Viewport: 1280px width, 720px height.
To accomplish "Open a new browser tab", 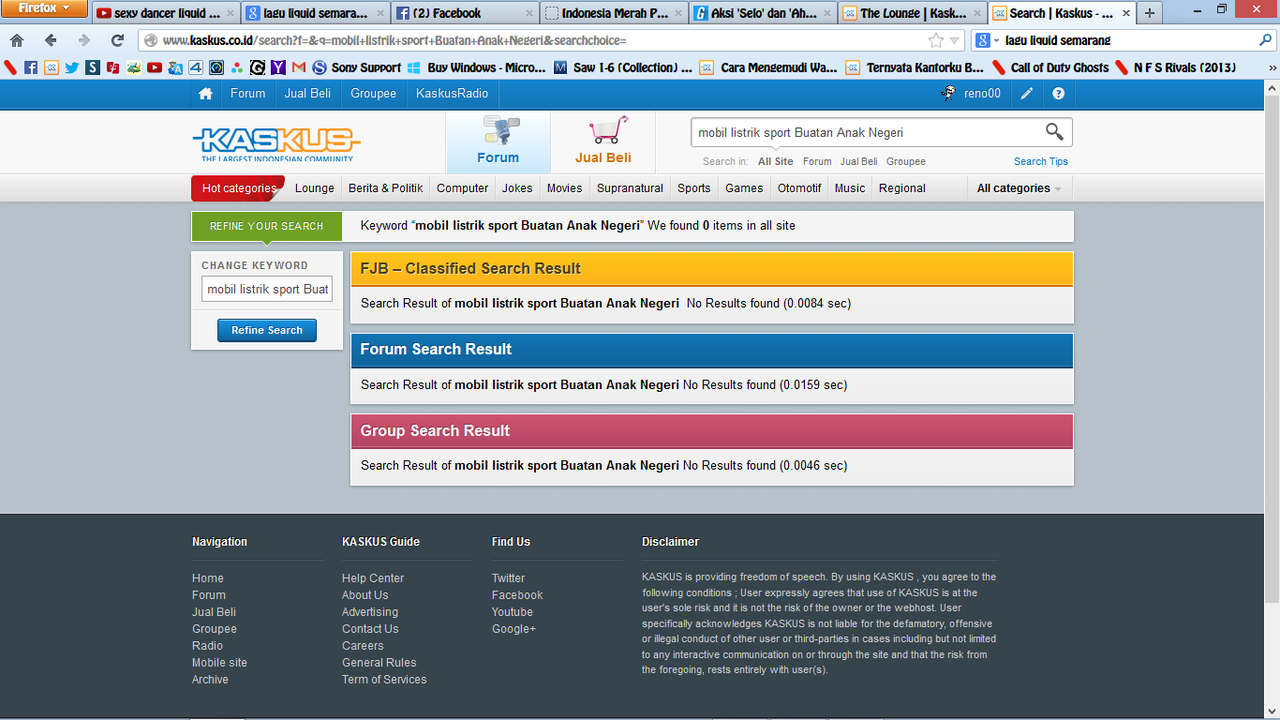I will point(1150,13).
